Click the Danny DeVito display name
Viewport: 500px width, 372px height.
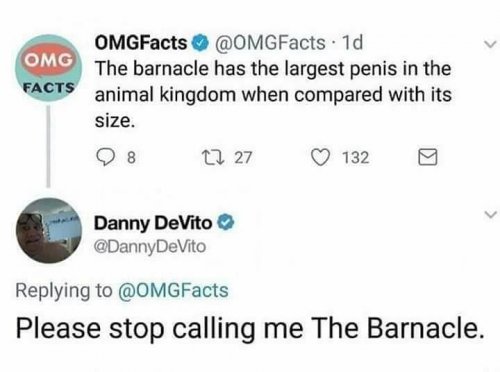153,223
